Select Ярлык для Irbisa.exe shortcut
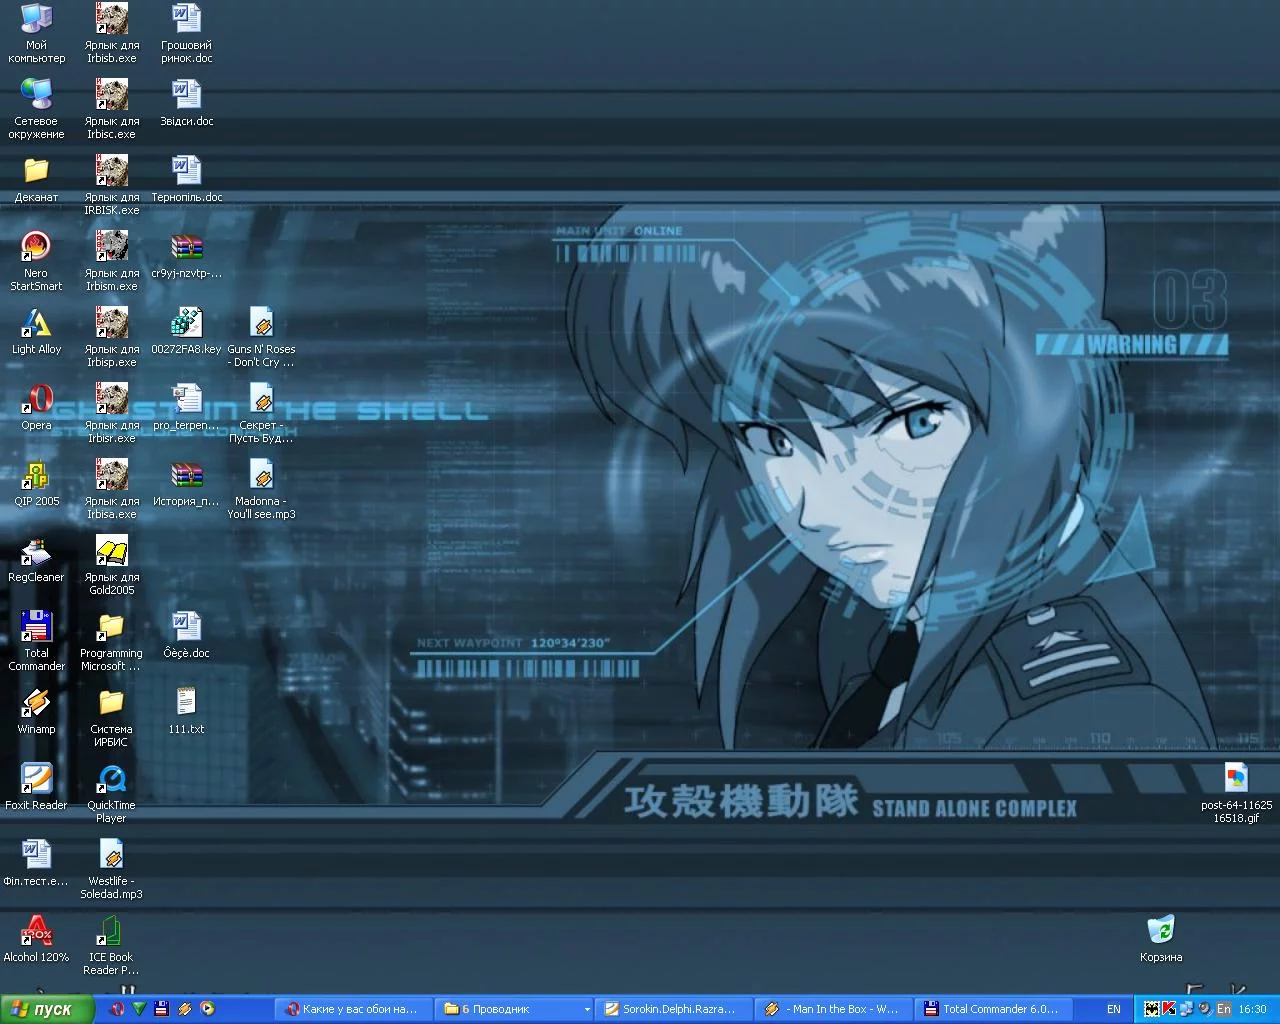1280x1024 pixels. (x=111, y=489)
